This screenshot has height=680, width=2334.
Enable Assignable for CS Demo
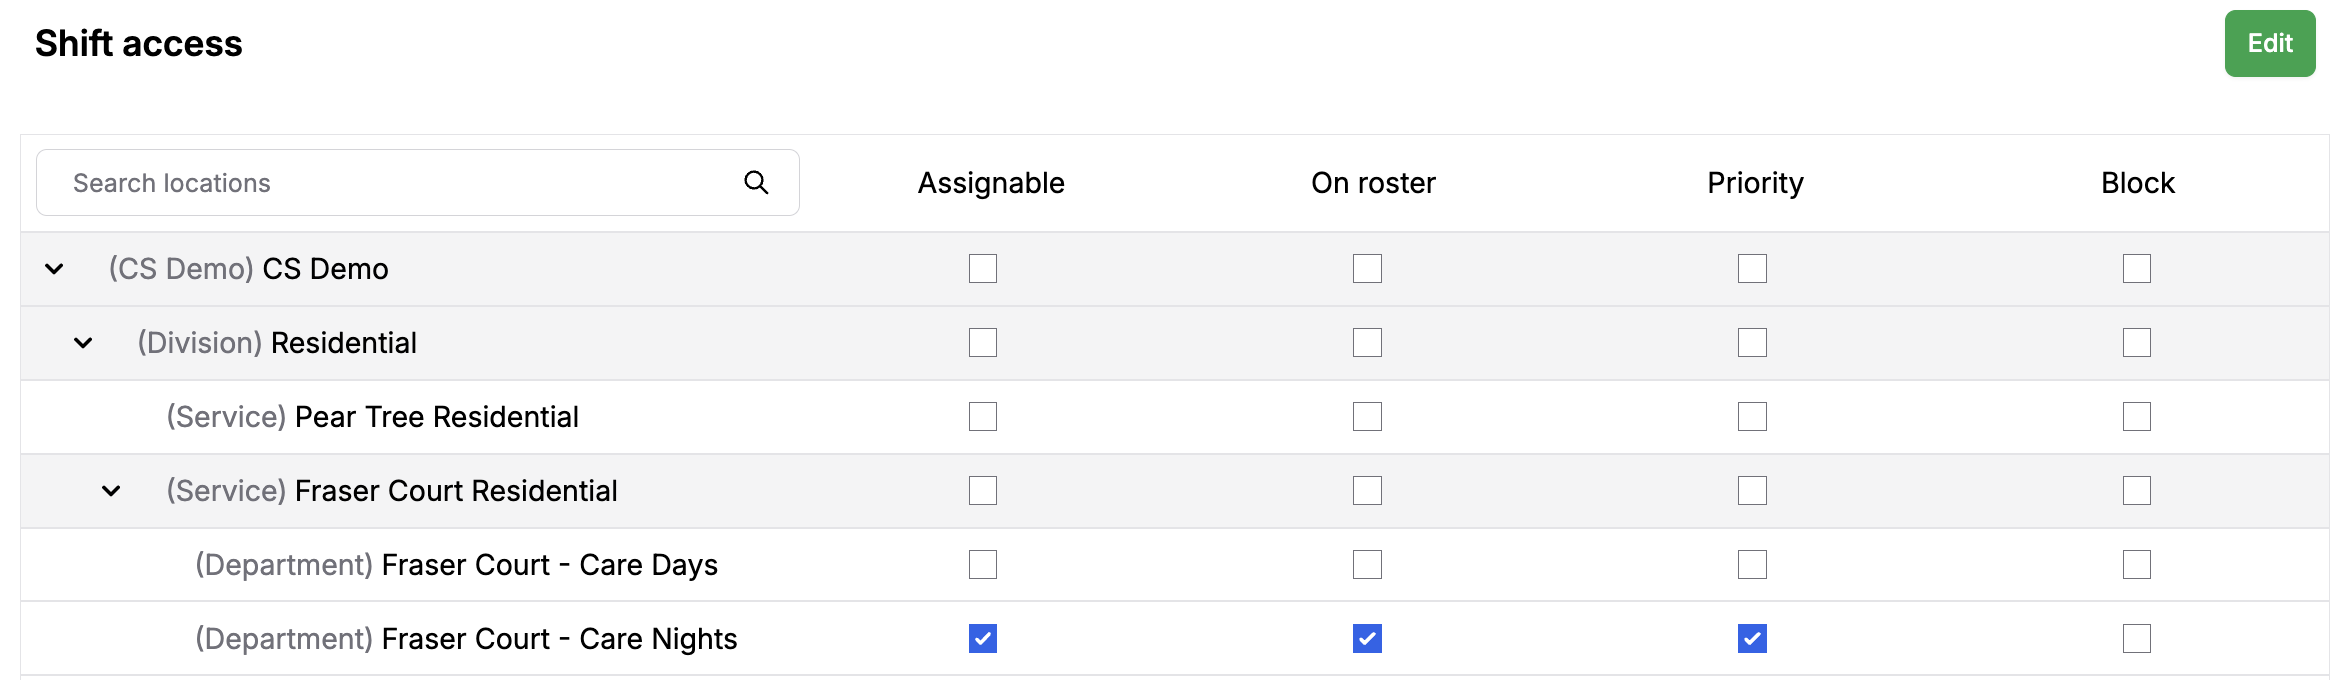pos(982,268)
